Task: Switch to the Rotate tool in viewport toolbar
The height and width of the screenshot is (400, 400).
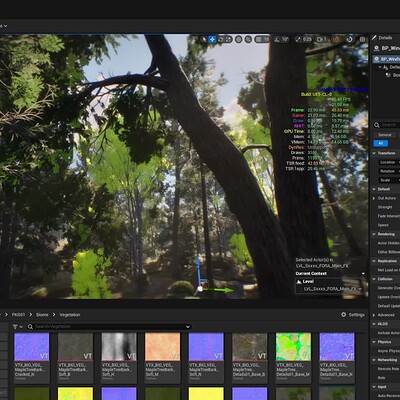Action: point(220,39)
